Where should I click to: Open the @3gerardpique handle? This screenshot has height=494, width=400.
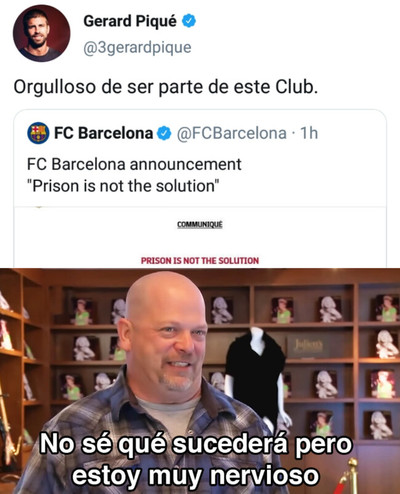137,48
